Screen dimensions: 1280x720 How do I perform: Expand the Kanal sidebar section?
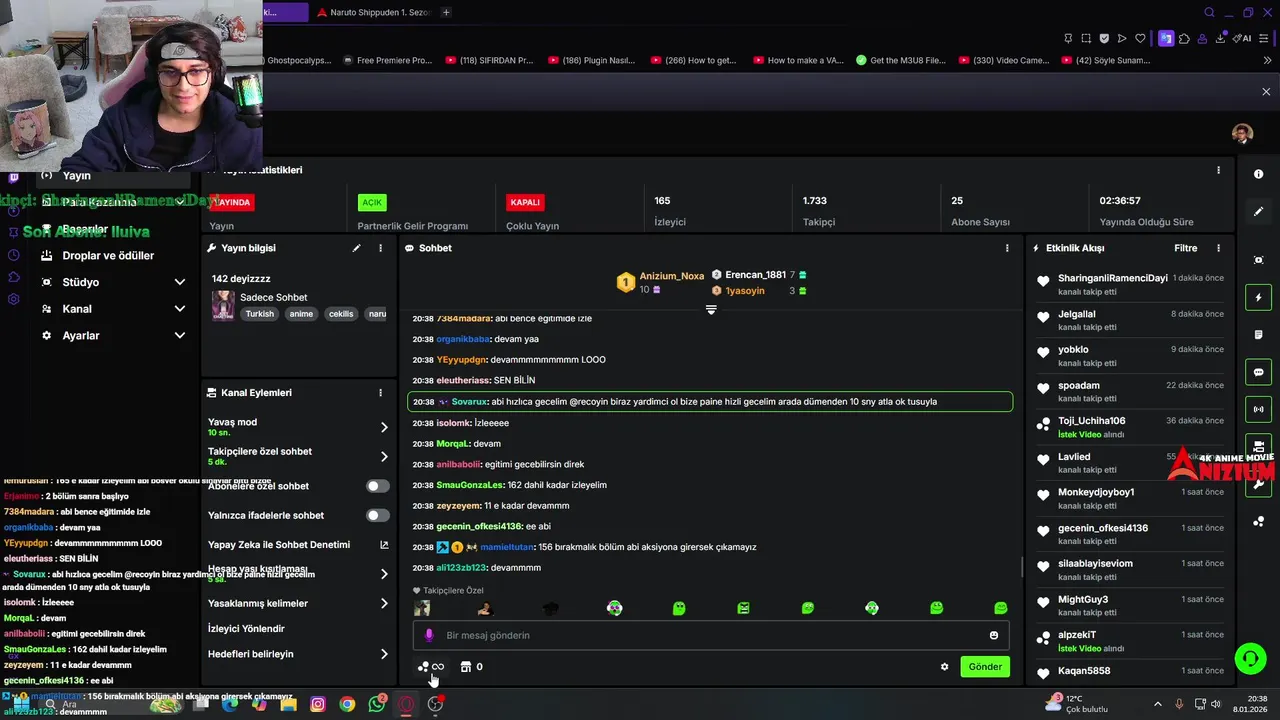pos(180,309)
